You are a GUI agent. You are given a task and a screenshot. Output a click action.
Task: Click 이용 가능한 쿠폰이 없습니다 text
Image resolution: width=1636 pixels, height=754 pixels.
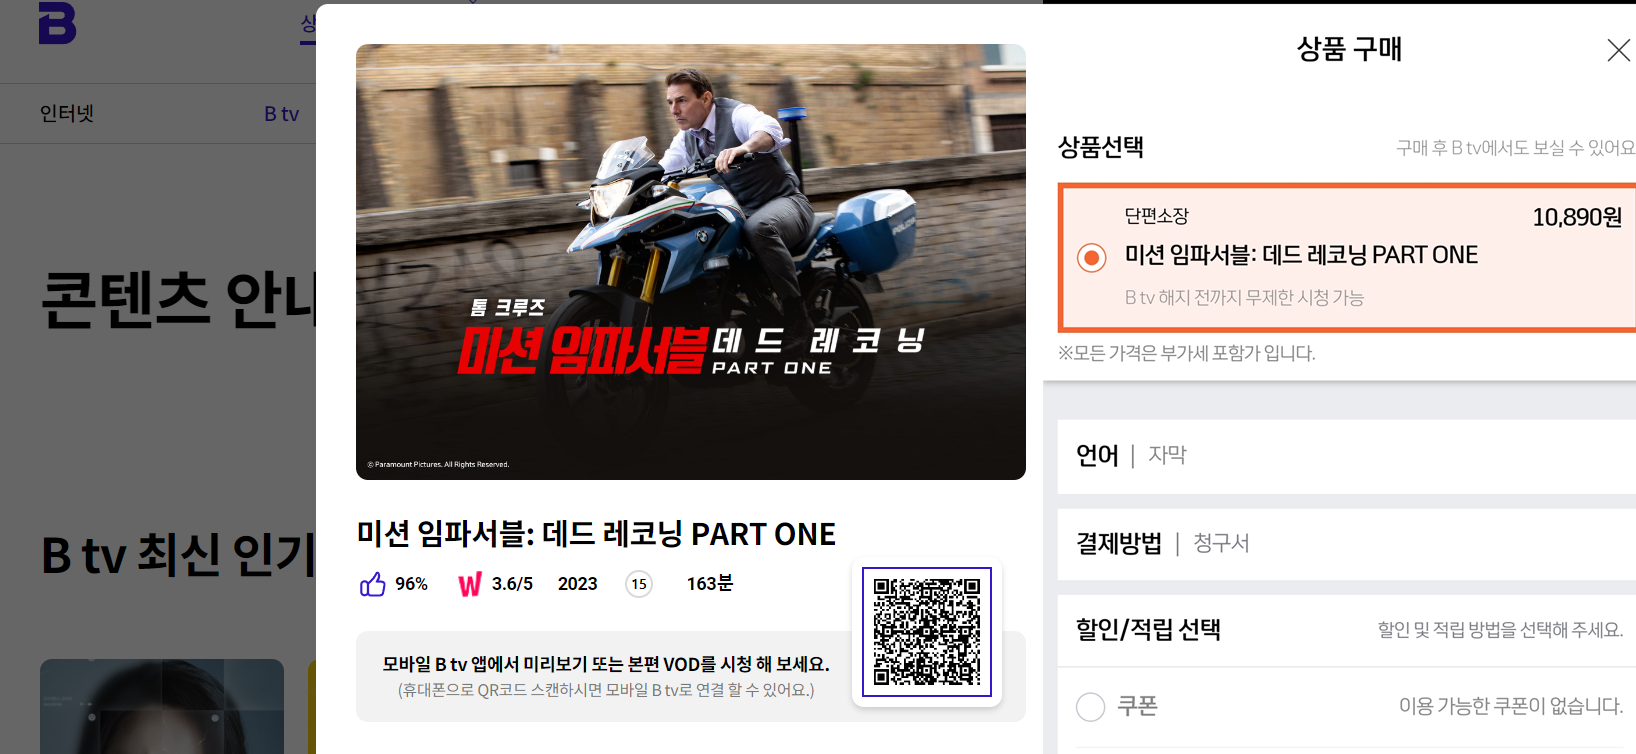click(1510, 706)
